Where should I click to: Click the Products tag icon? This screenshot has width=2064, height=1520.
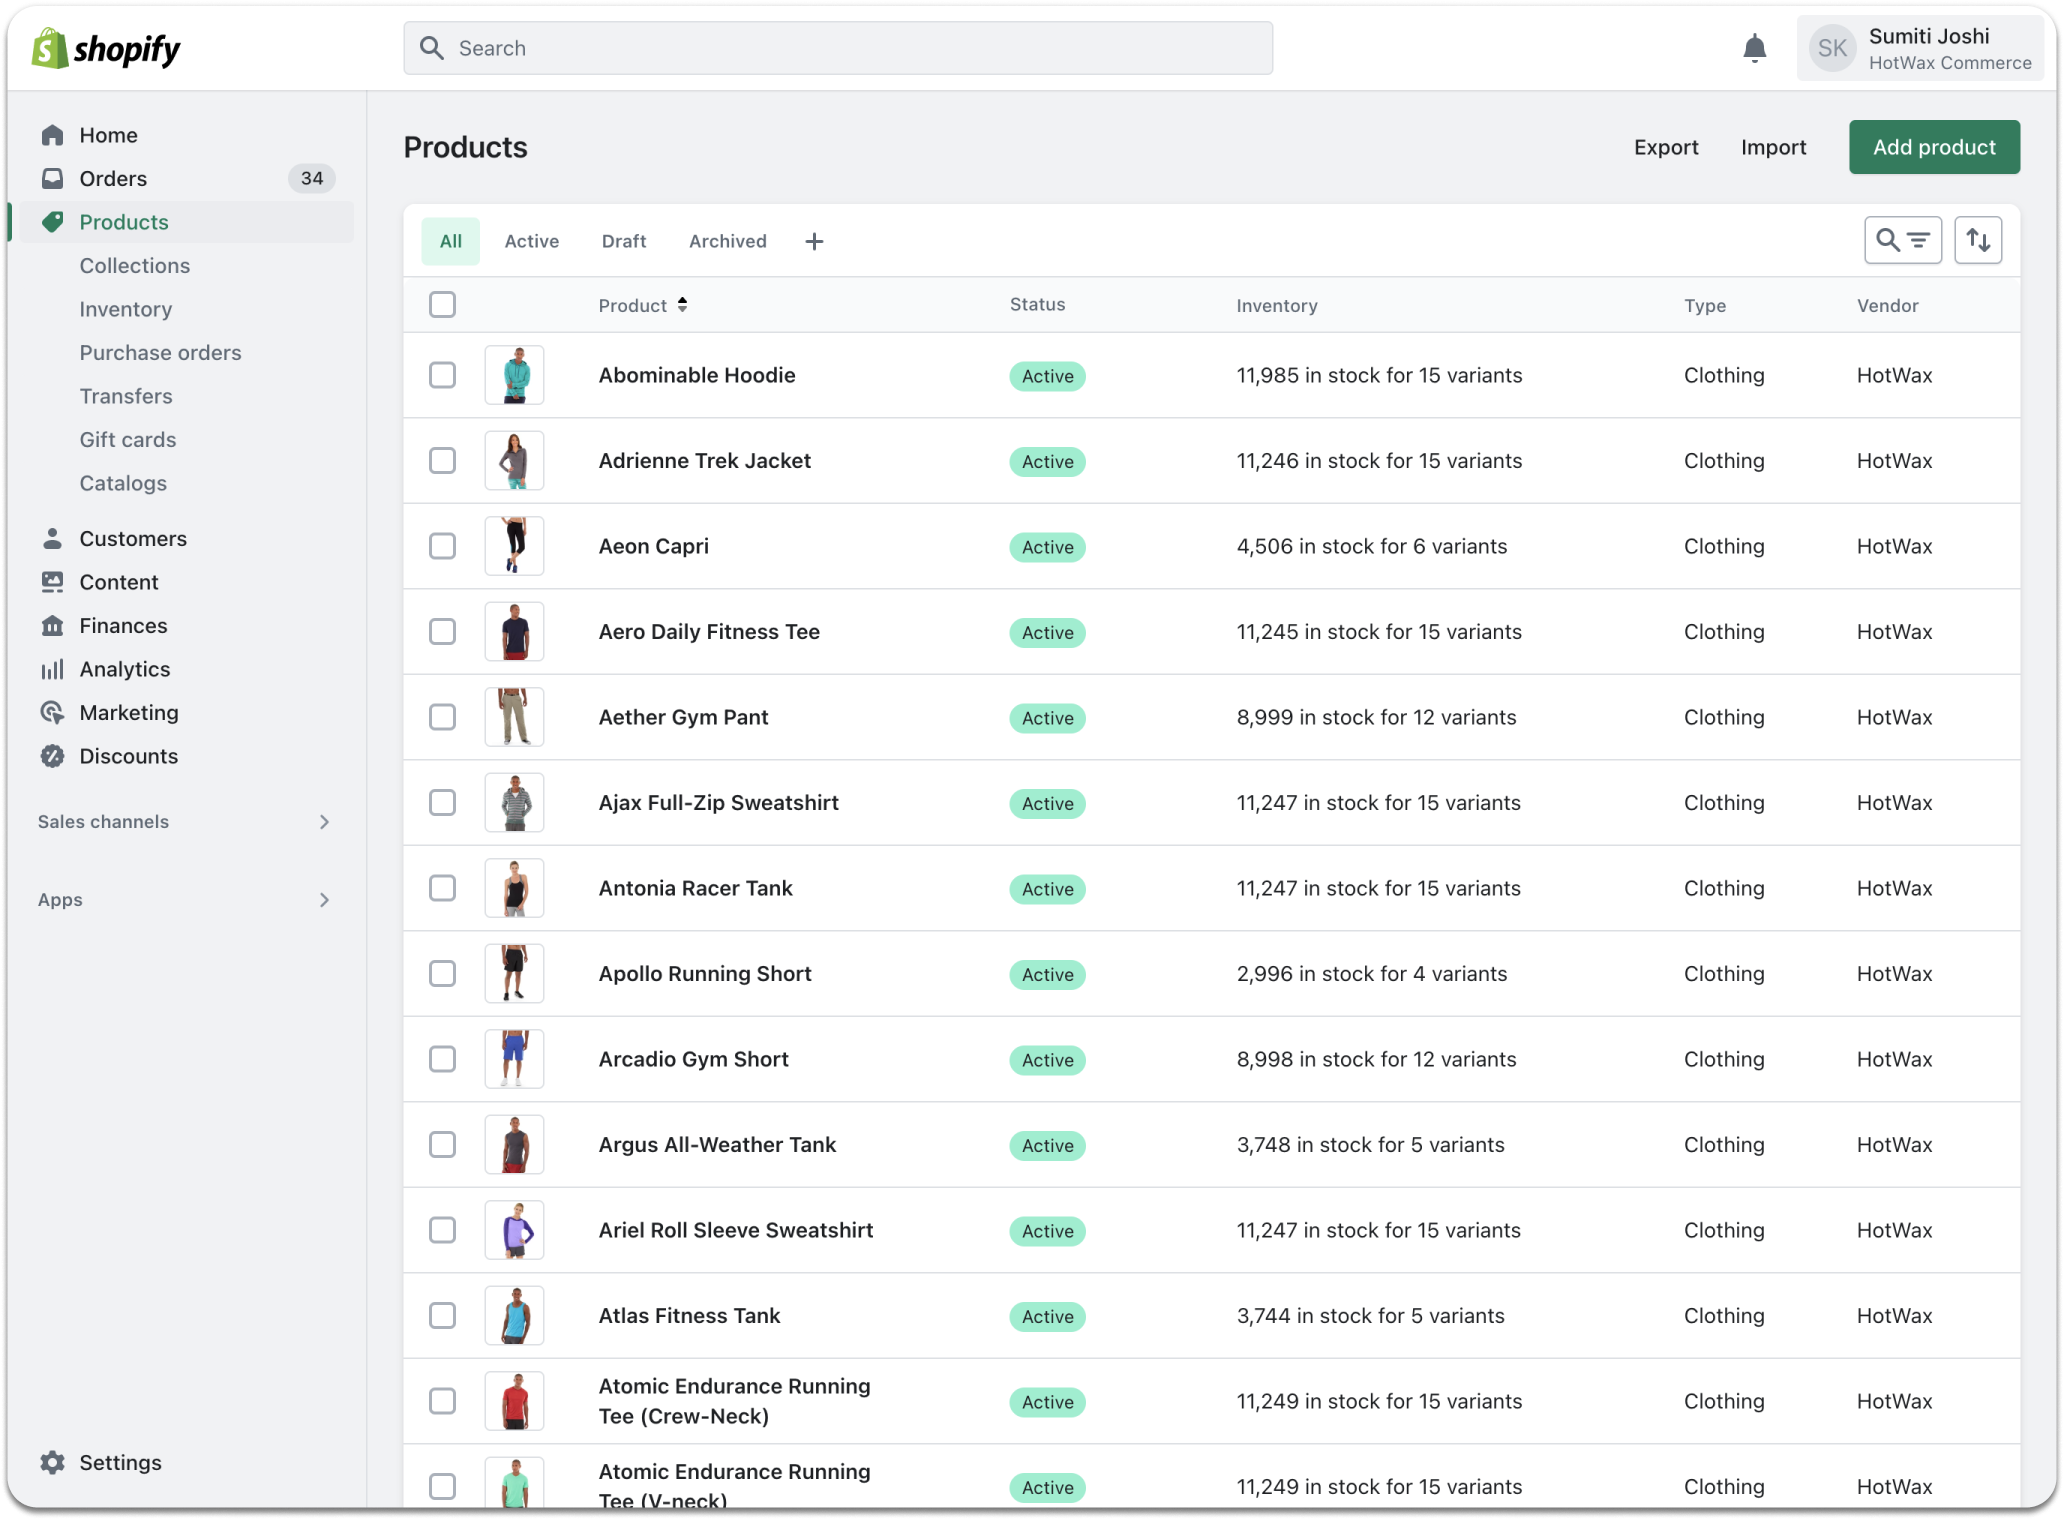pyautogui.click(x=53, y=222)
